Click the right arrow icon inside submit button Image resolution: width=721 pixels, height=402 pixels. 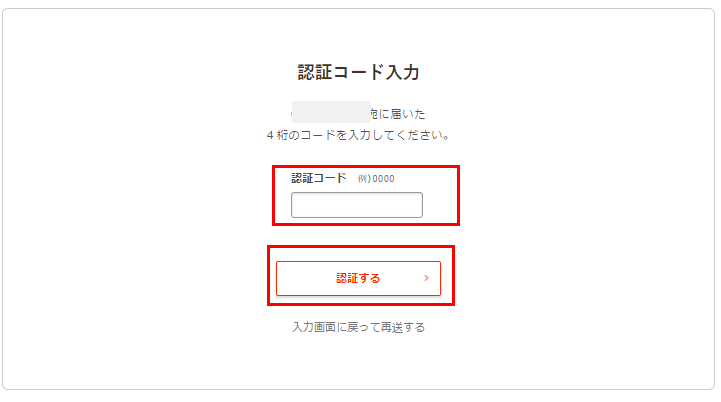click(426, 278)
